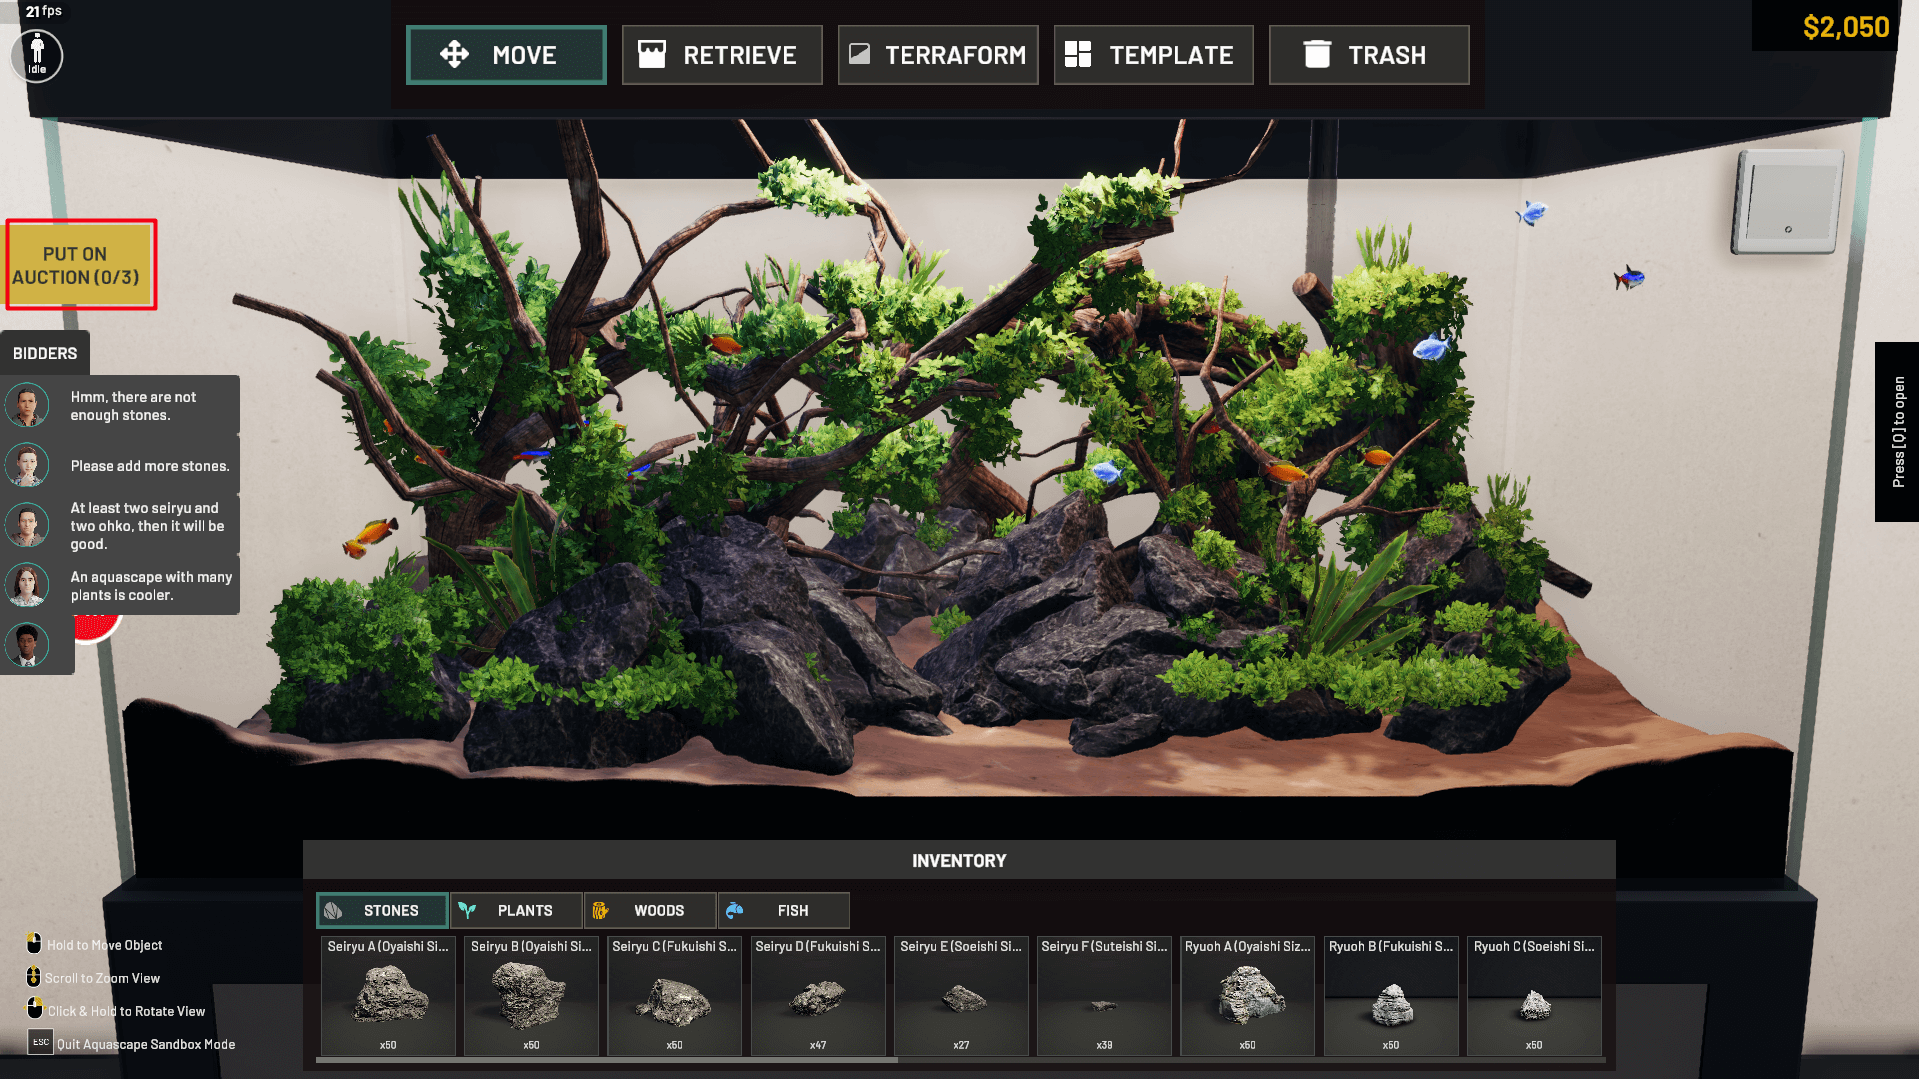
Task: Click the inventory horizontal scrollbar
Action: pyautogui.click(x=606, y=1060)
